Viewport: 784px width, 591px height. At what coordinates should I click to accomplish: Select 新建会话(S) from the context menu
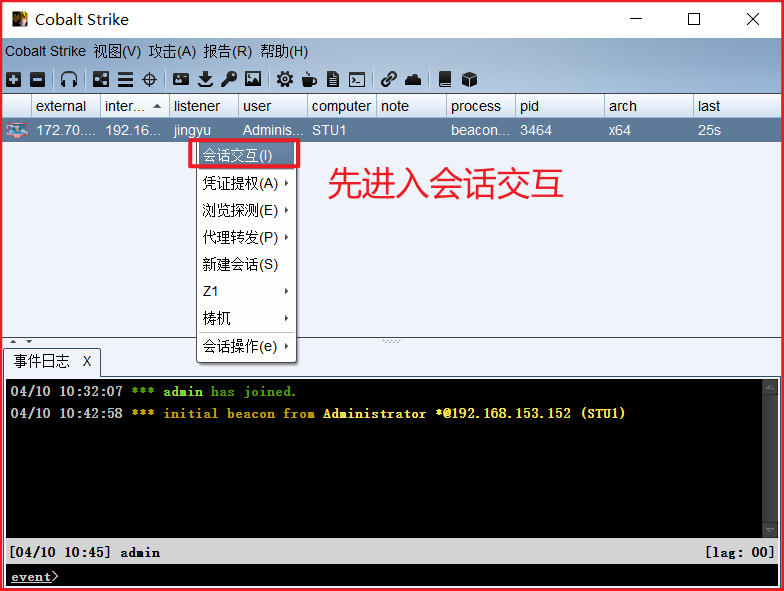(x=246, y=264)
